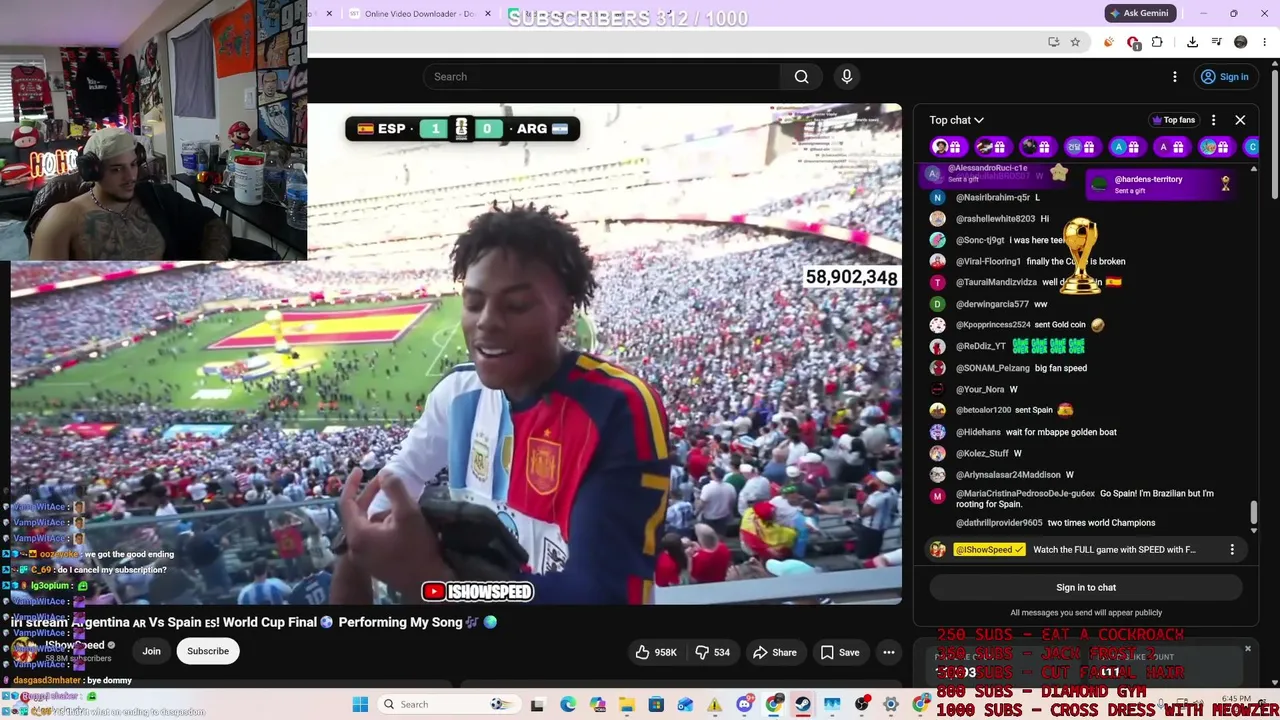Image resolution: width=1280 pixels, height=720 pixels.
Task: Click @Hidehans wait for mbappe message
Action: pos(1023,432)
